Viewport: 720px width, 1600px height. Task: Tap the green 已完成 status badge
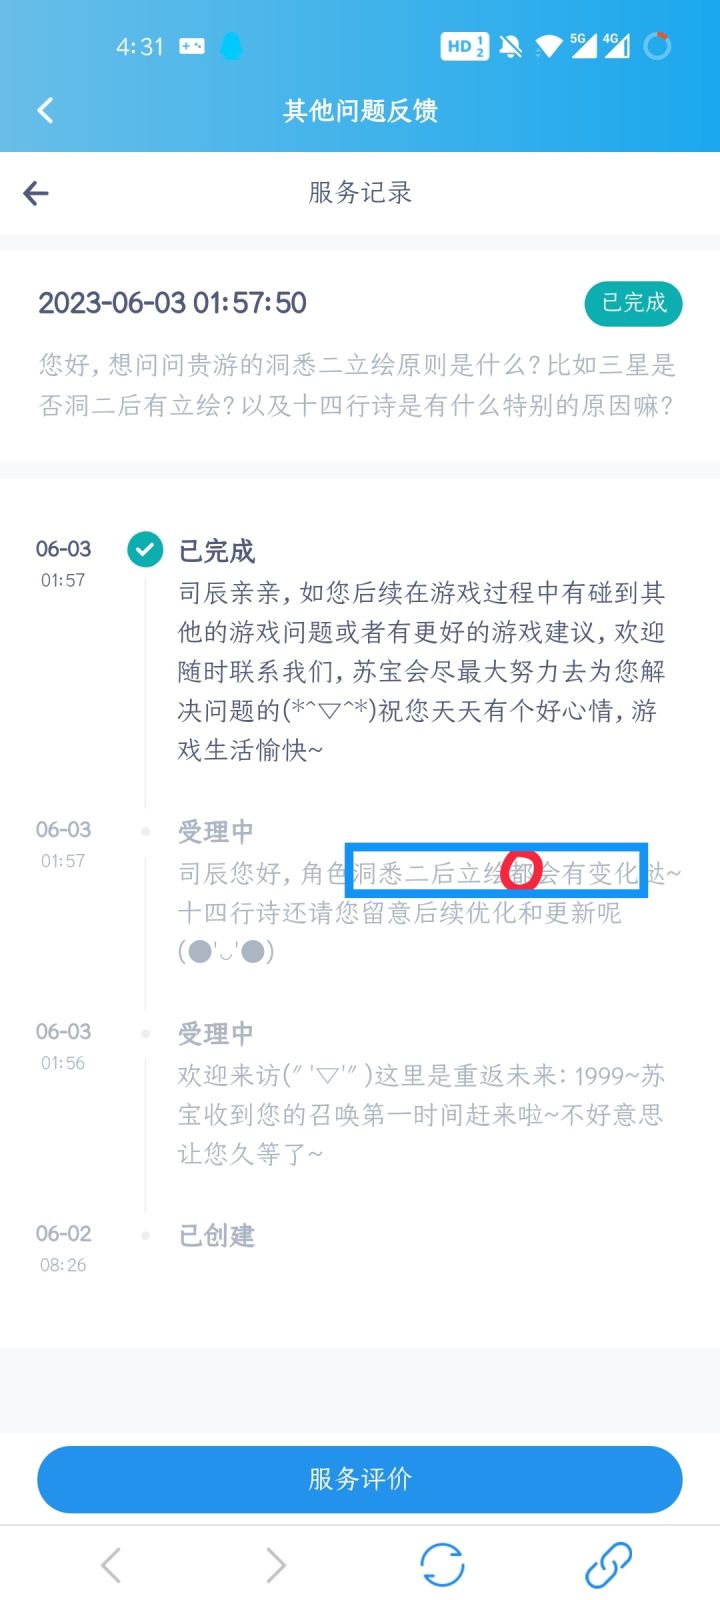pos(634,303)
